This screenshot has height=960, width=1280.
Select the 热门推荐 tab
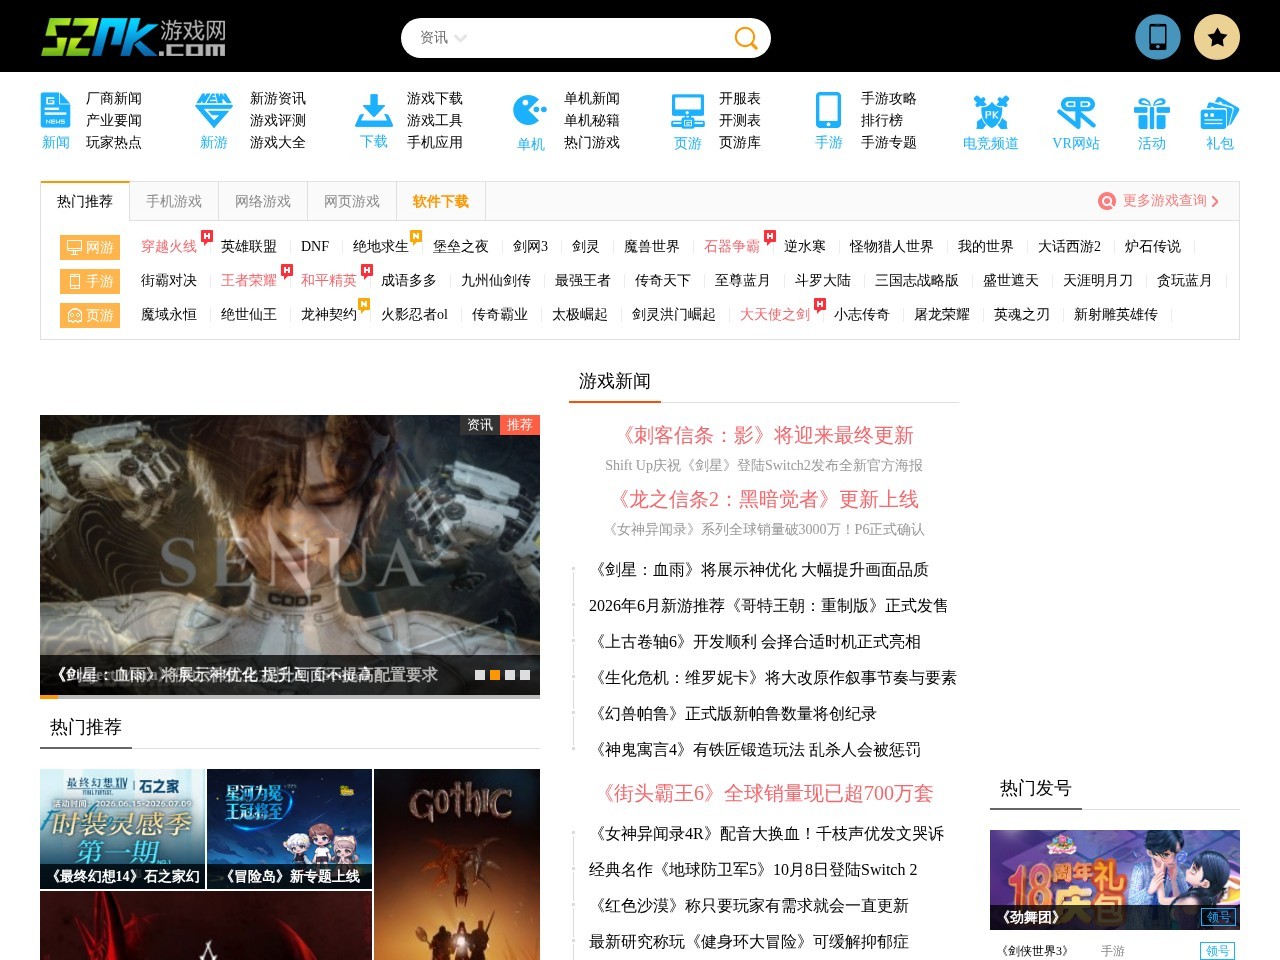coord(85,201)
